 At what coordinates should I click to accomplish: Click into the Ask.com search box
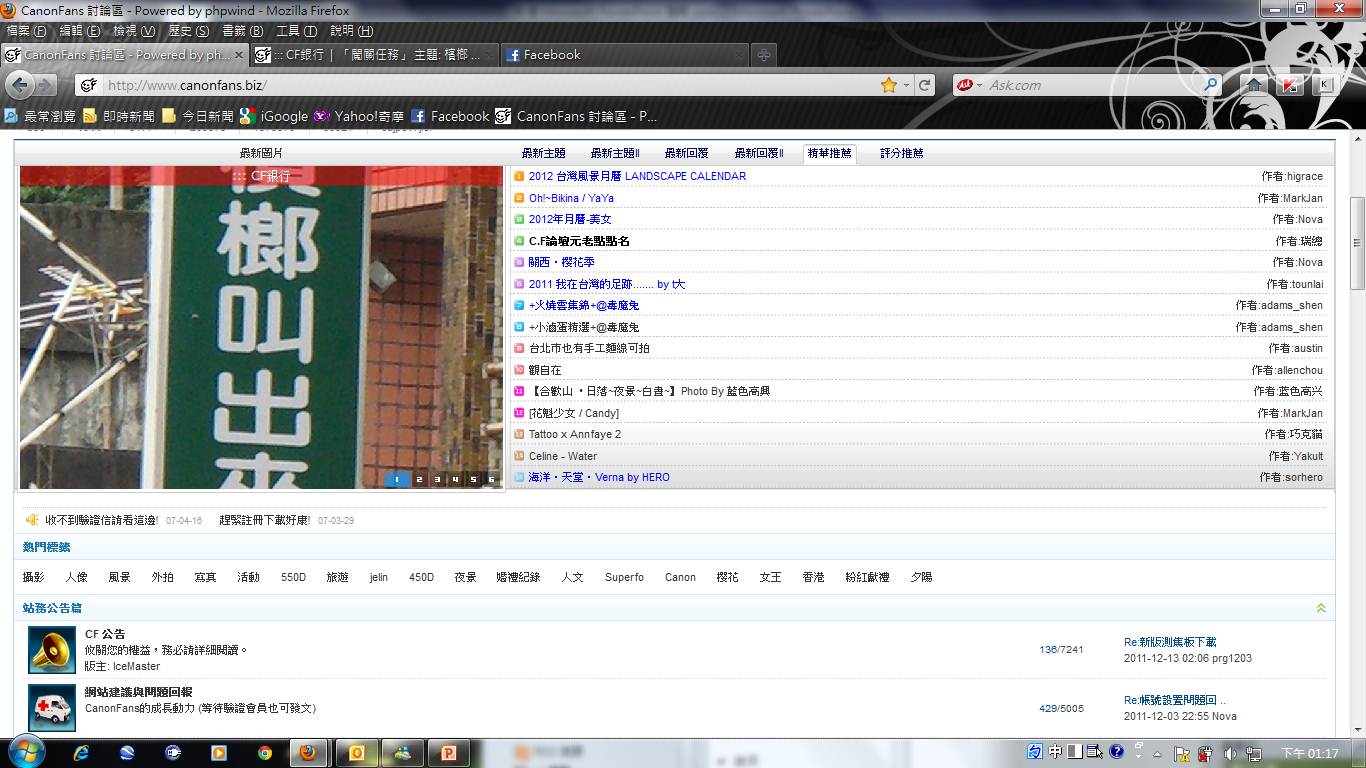pos(1092,85)
